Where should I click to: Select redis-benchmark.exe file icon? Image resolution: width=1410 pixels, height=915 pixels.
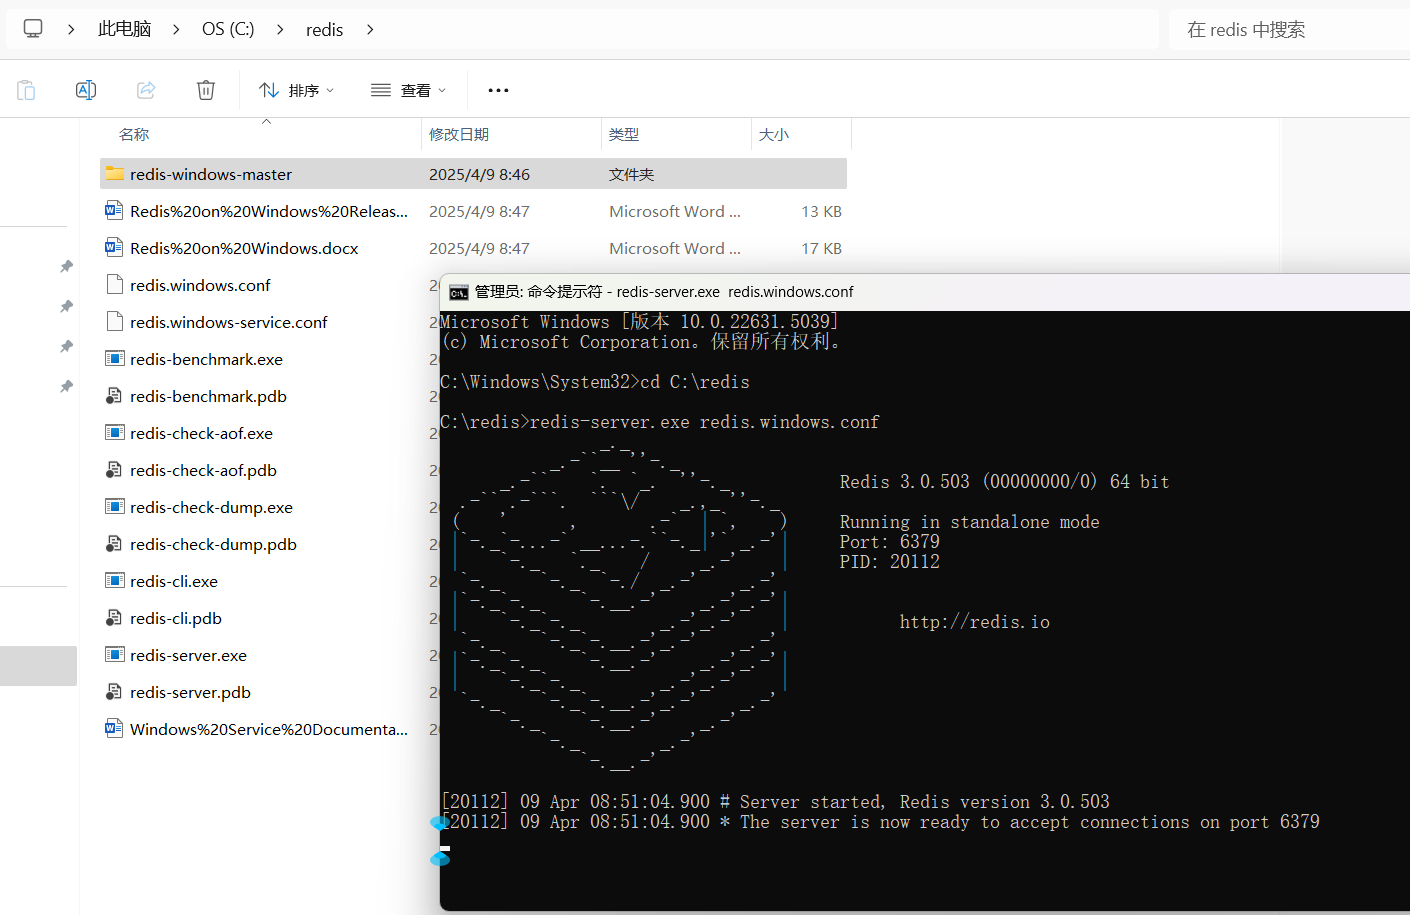click(x=115, y=358)
